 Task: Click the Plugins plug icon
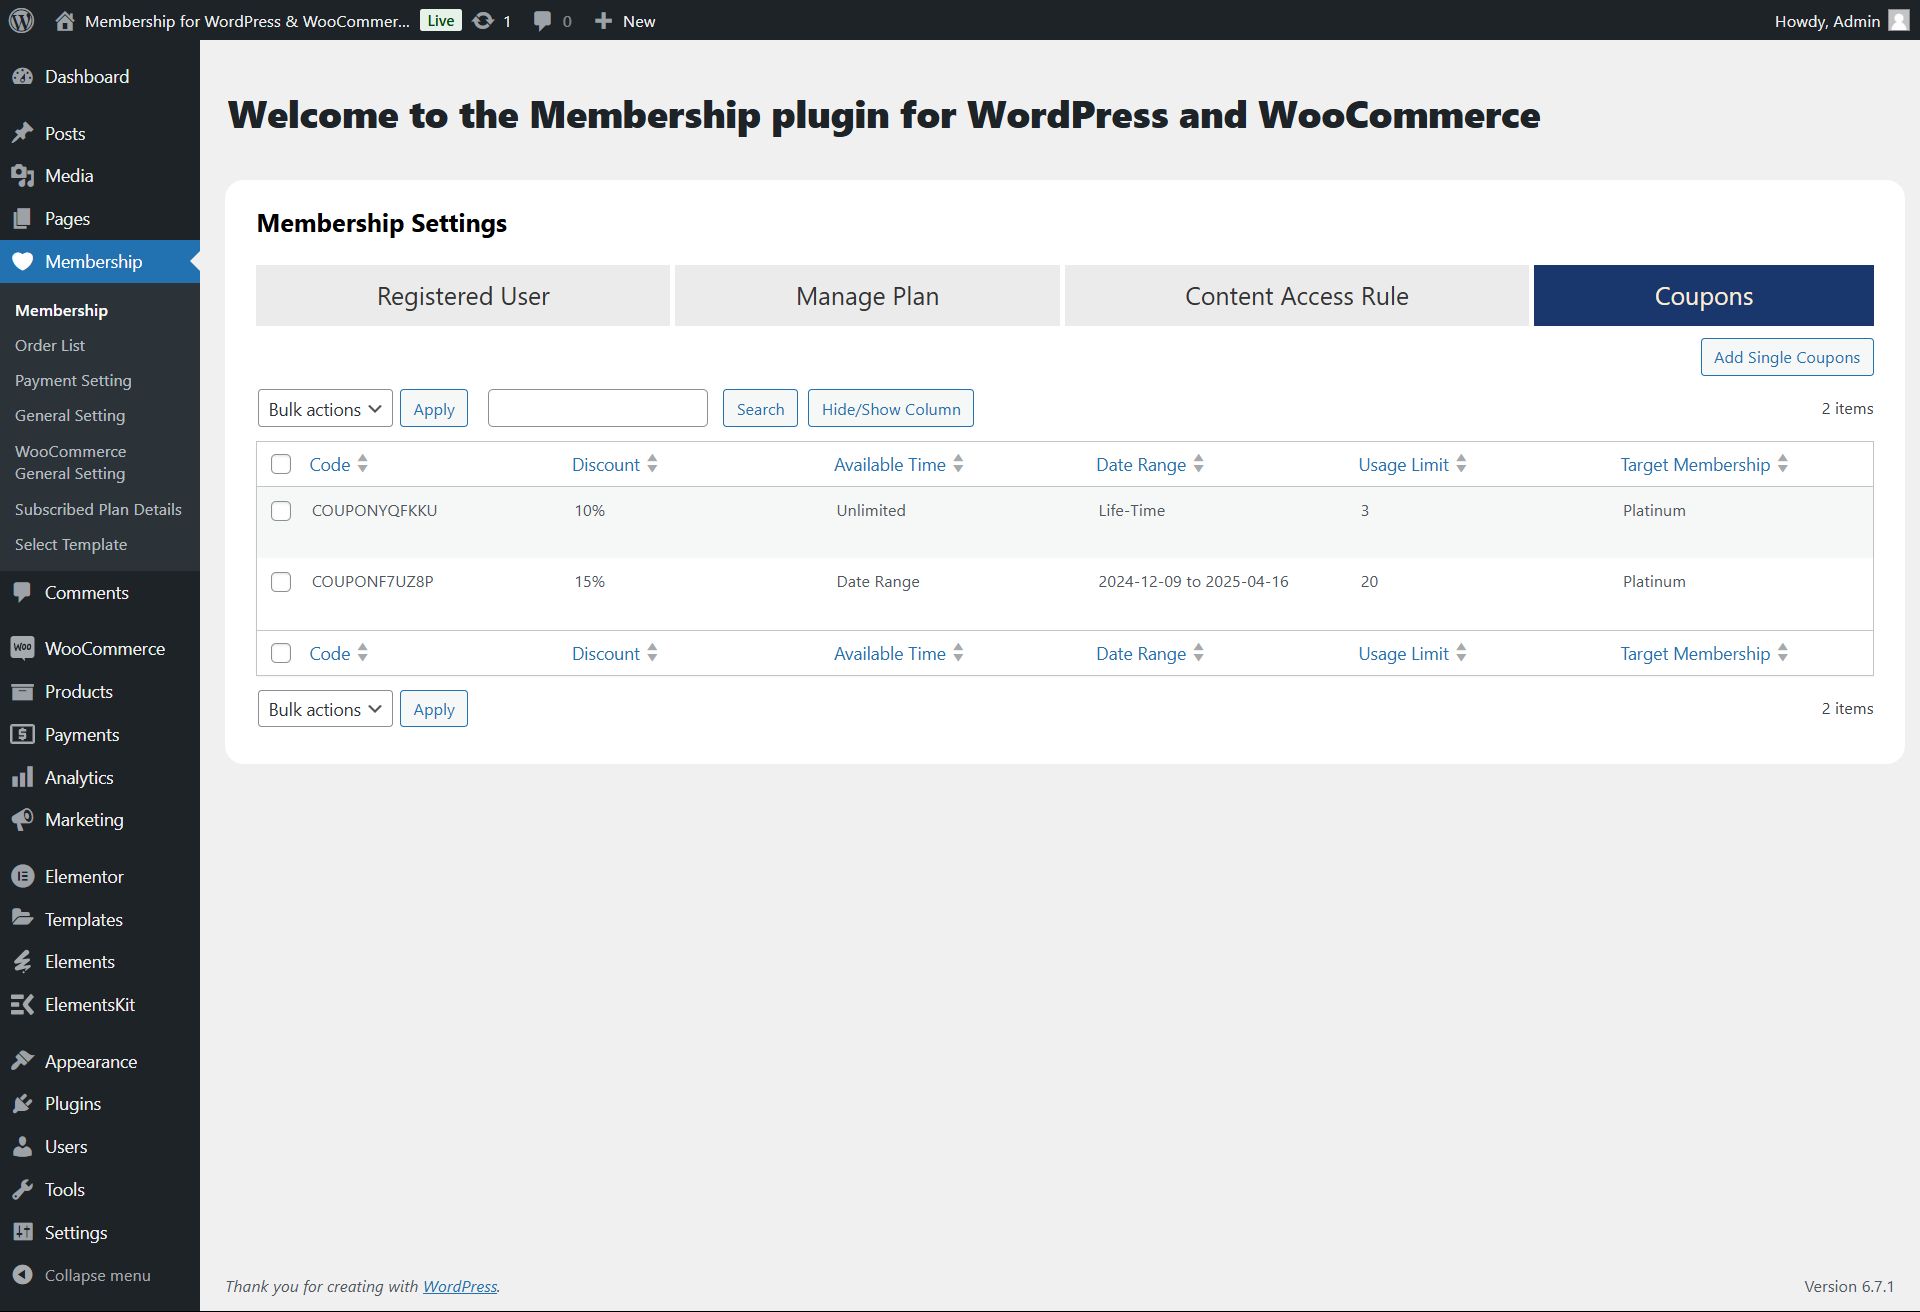(x=22, y=1104)
